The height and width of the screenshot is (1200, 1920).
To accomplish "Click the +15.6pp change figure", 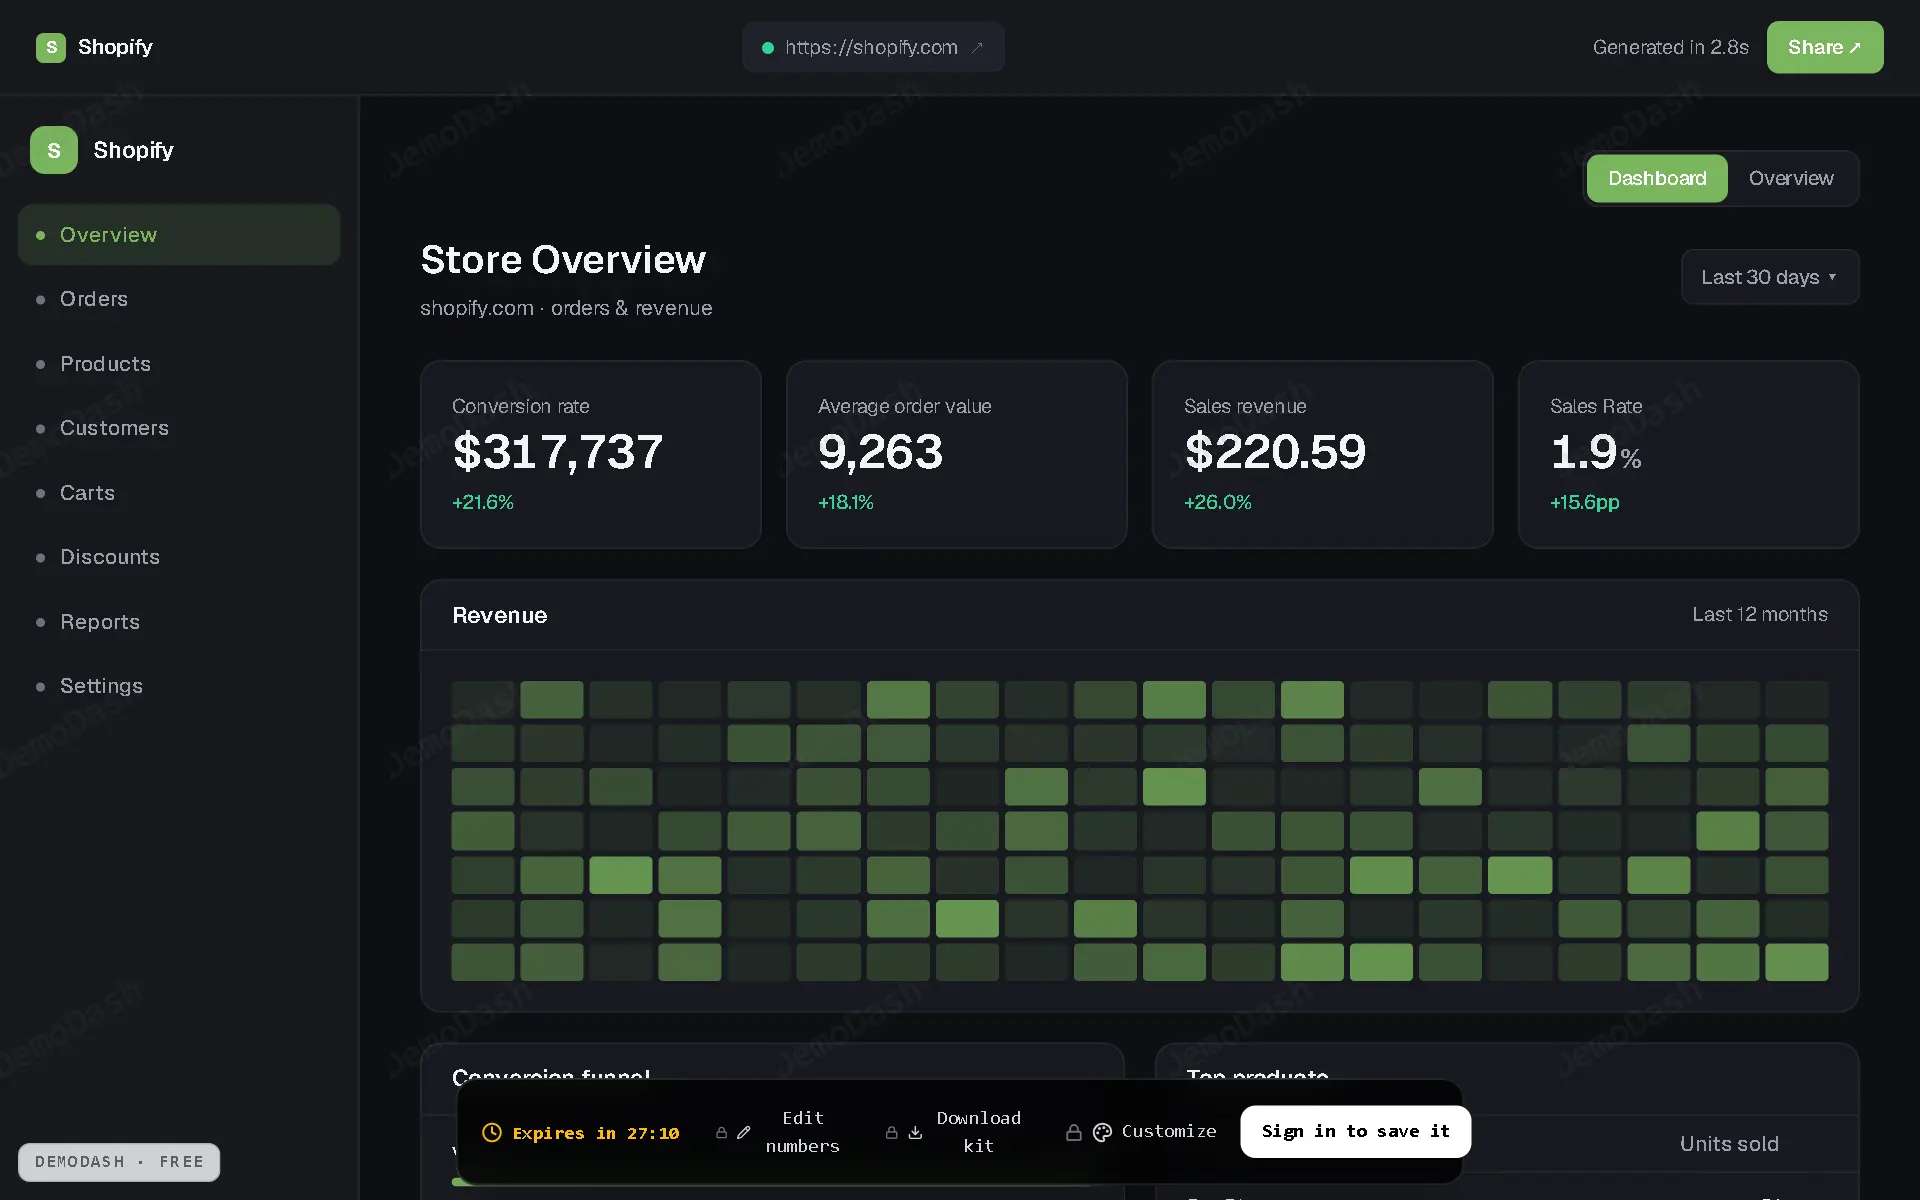I will tap(1585, 502).
